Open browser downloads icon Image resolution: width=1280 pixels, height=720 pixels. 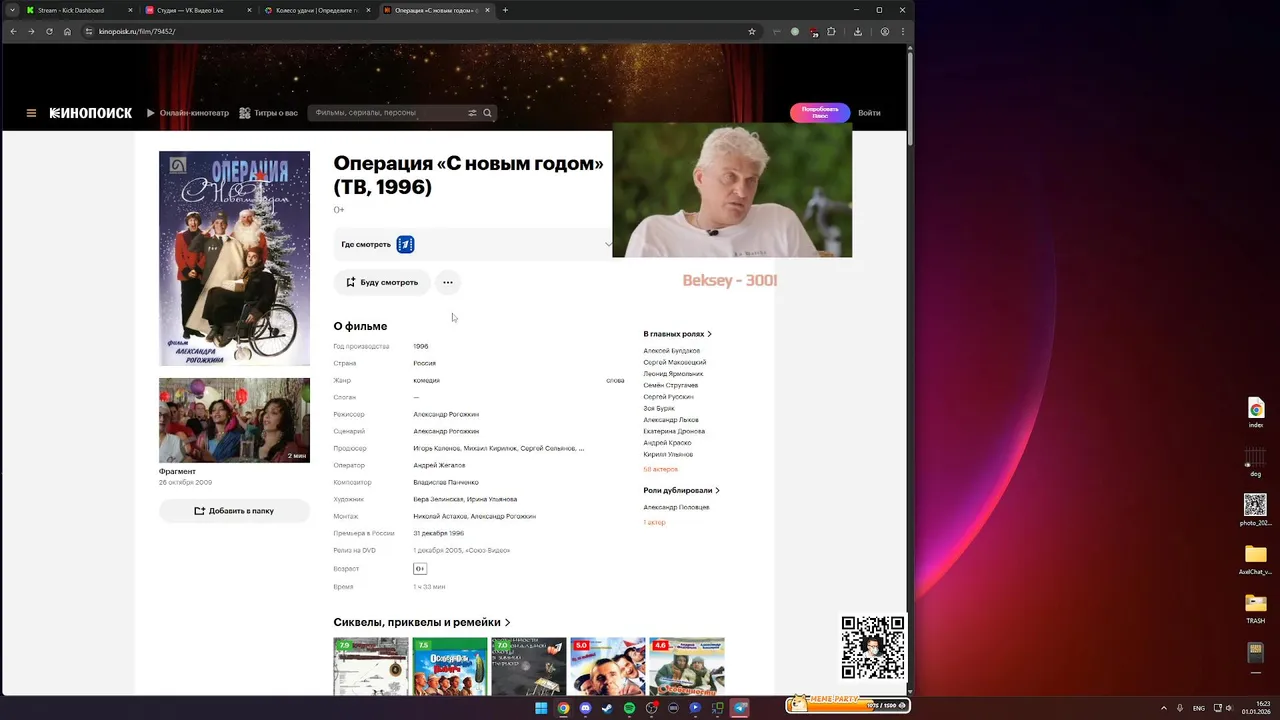point(858,31)
